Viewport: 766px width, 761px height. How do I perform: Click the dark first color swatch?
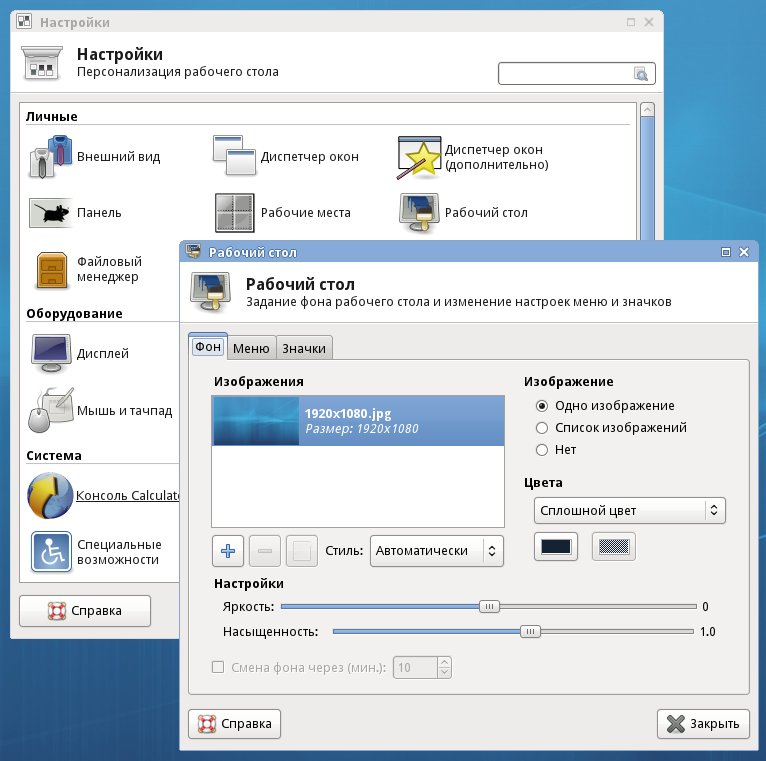coord(556,547)
